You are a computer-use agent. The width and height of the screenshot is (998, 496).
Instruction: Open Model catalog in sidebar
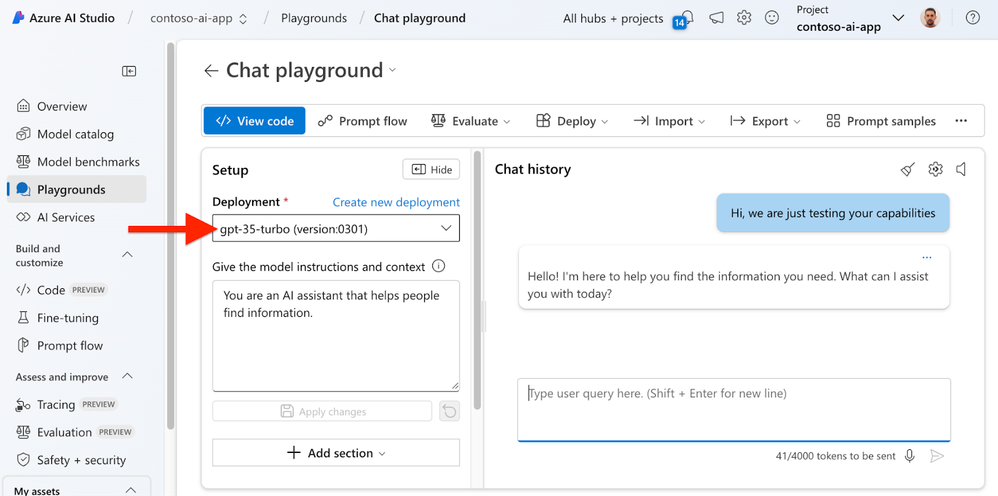(75, 134)
